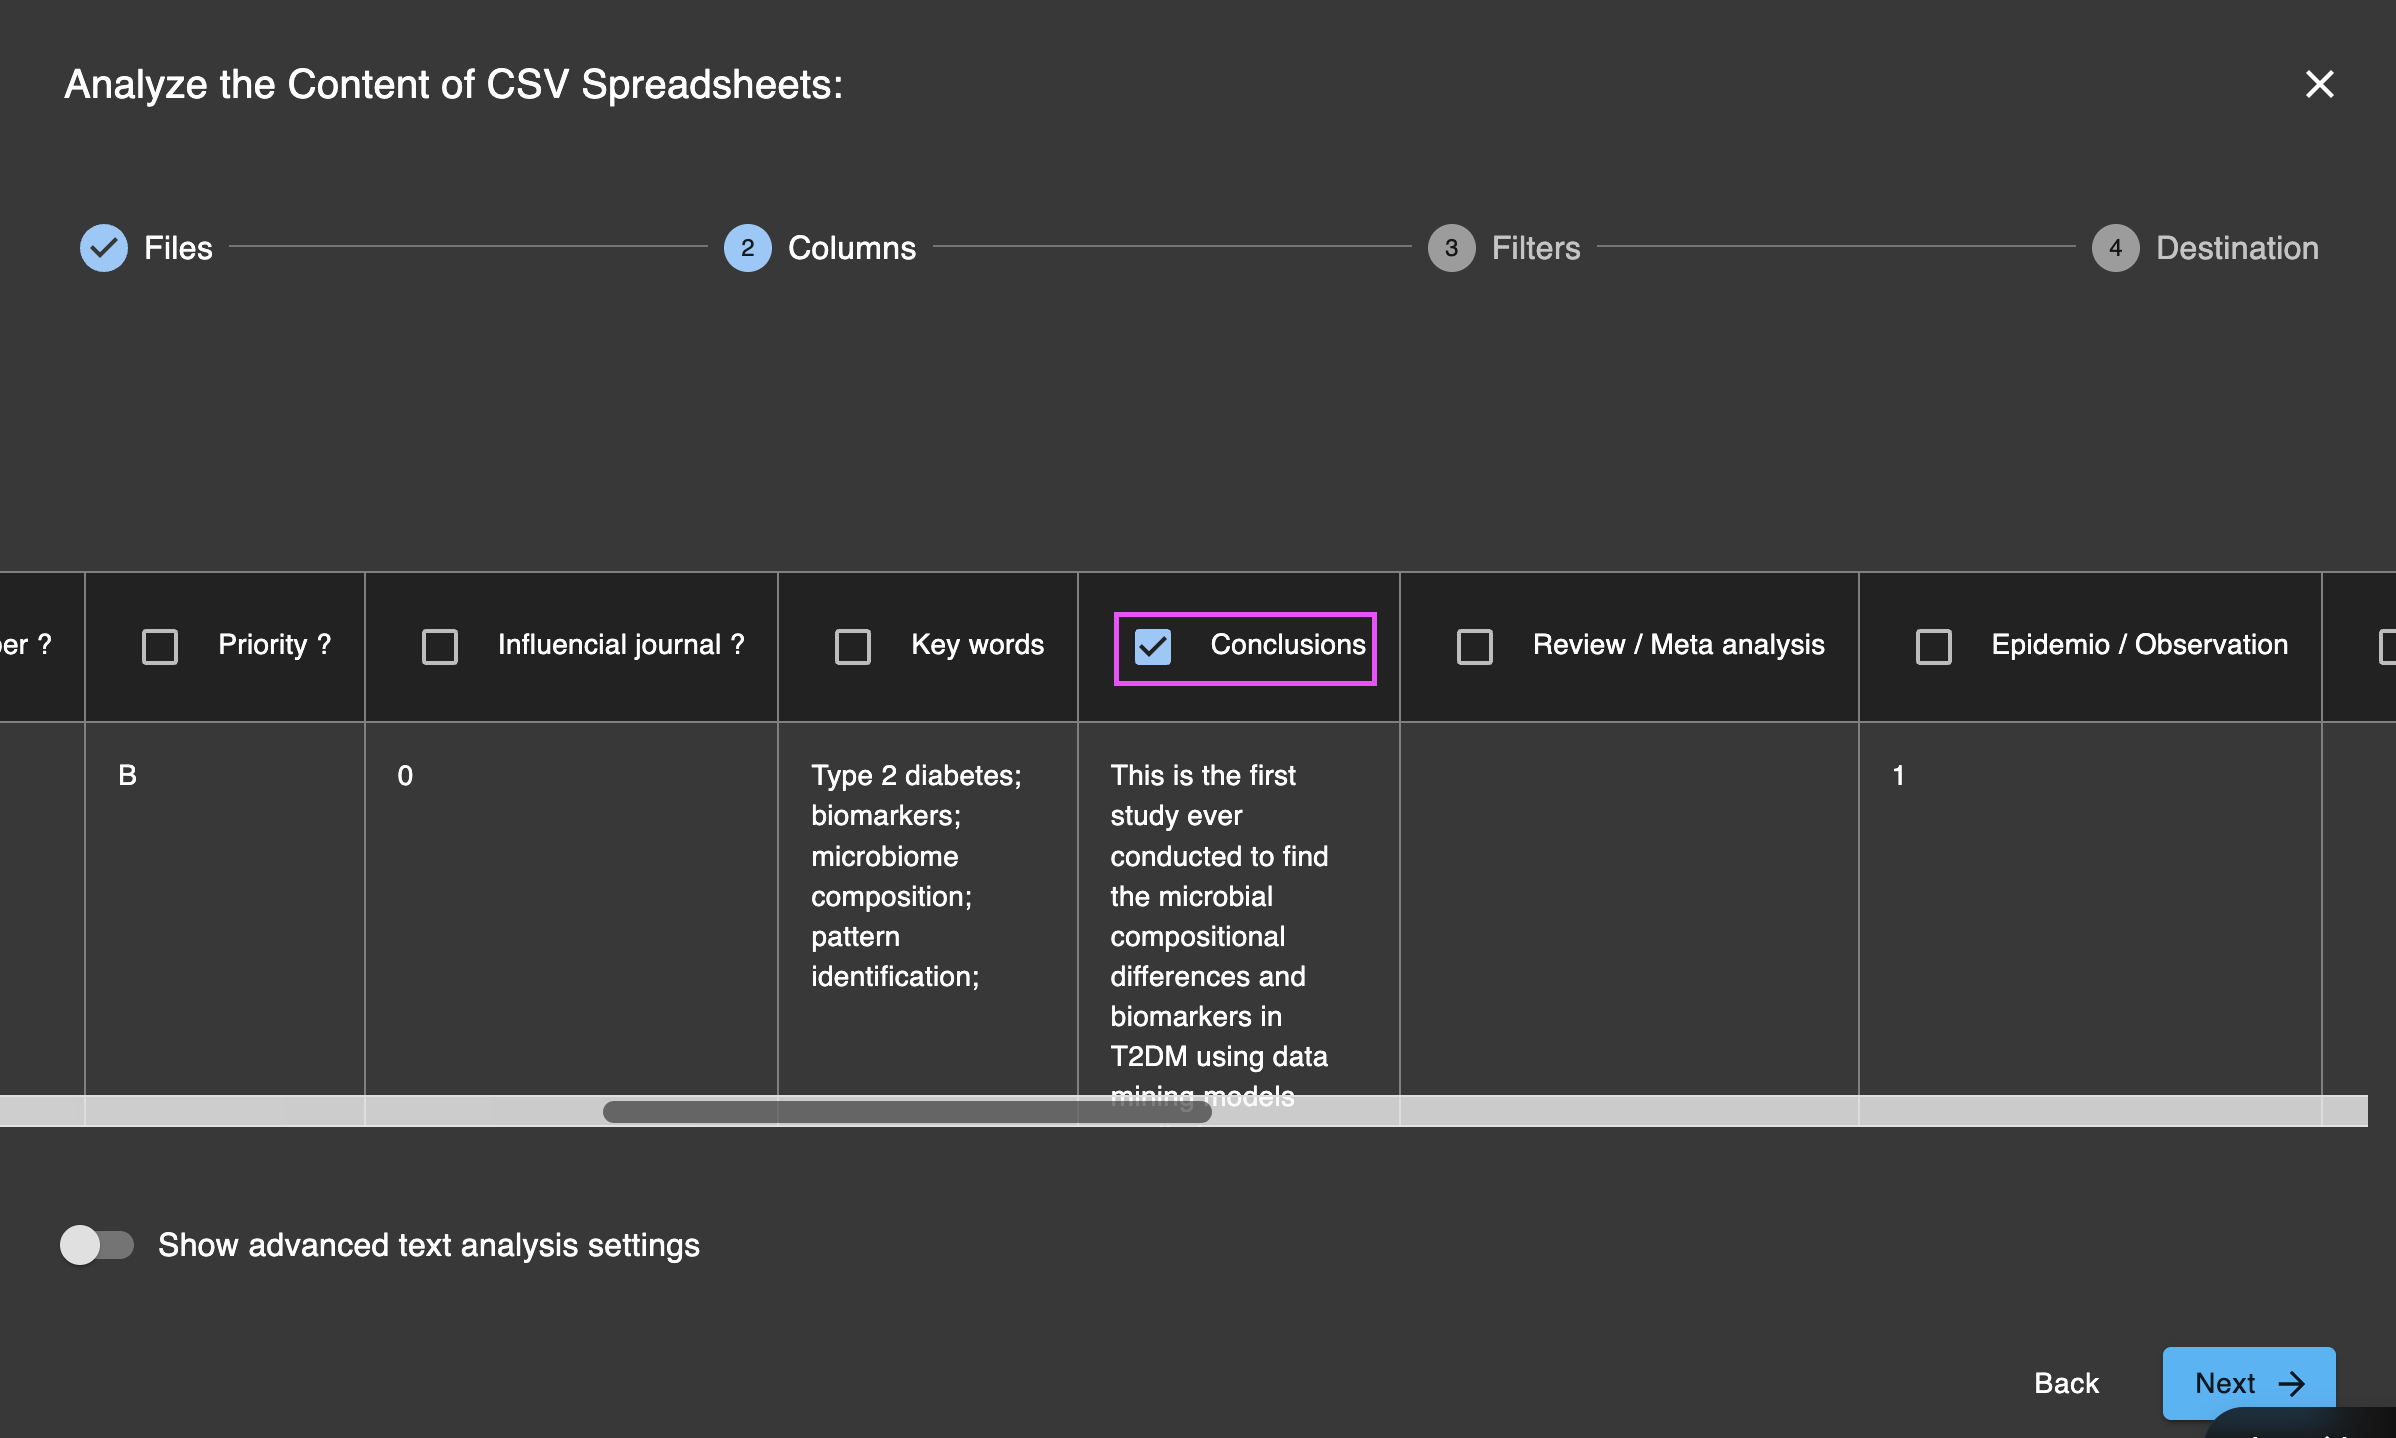
Task: Click the Priority ? header label
Action: [x=274, y=645]
